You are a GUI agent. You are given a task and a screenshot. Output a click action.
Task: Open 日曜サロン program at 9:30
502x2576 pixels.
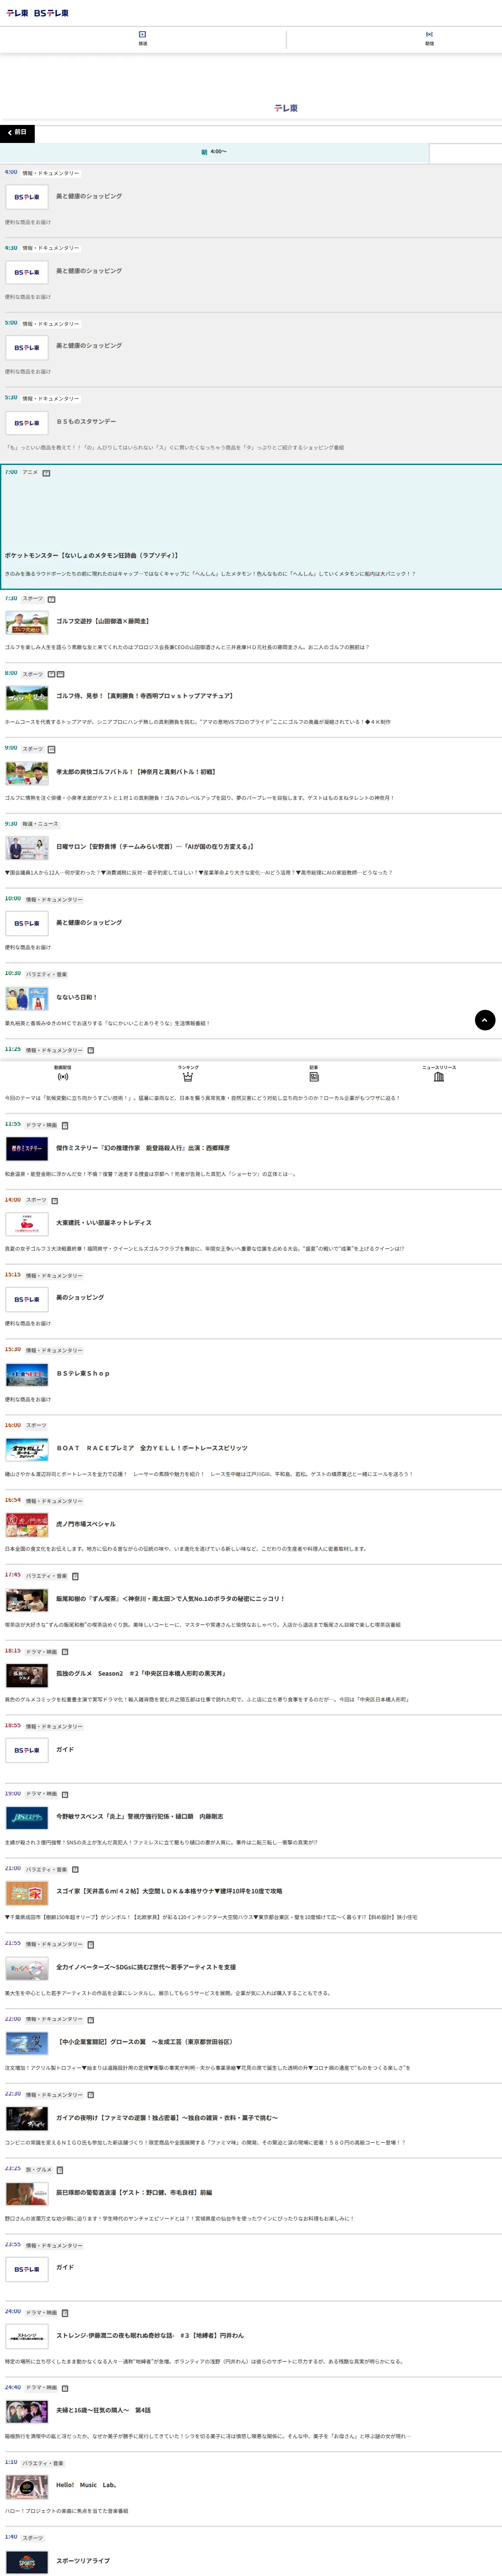click(x=155, y=846)
